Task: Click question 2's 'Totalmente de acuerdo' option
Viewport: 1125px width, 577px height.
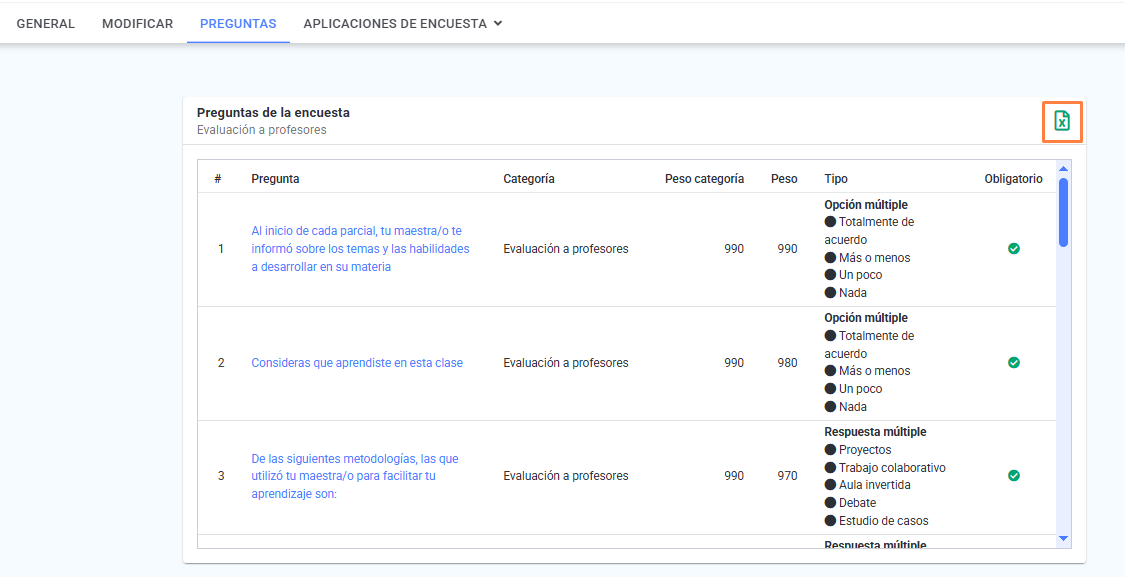Action: point(870,344)
